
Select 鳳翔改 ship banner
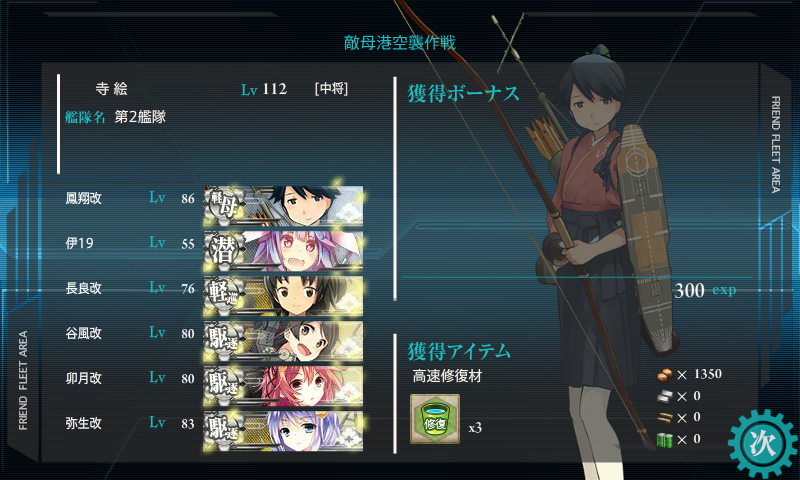pyautogui.click(x=283, y=206)
